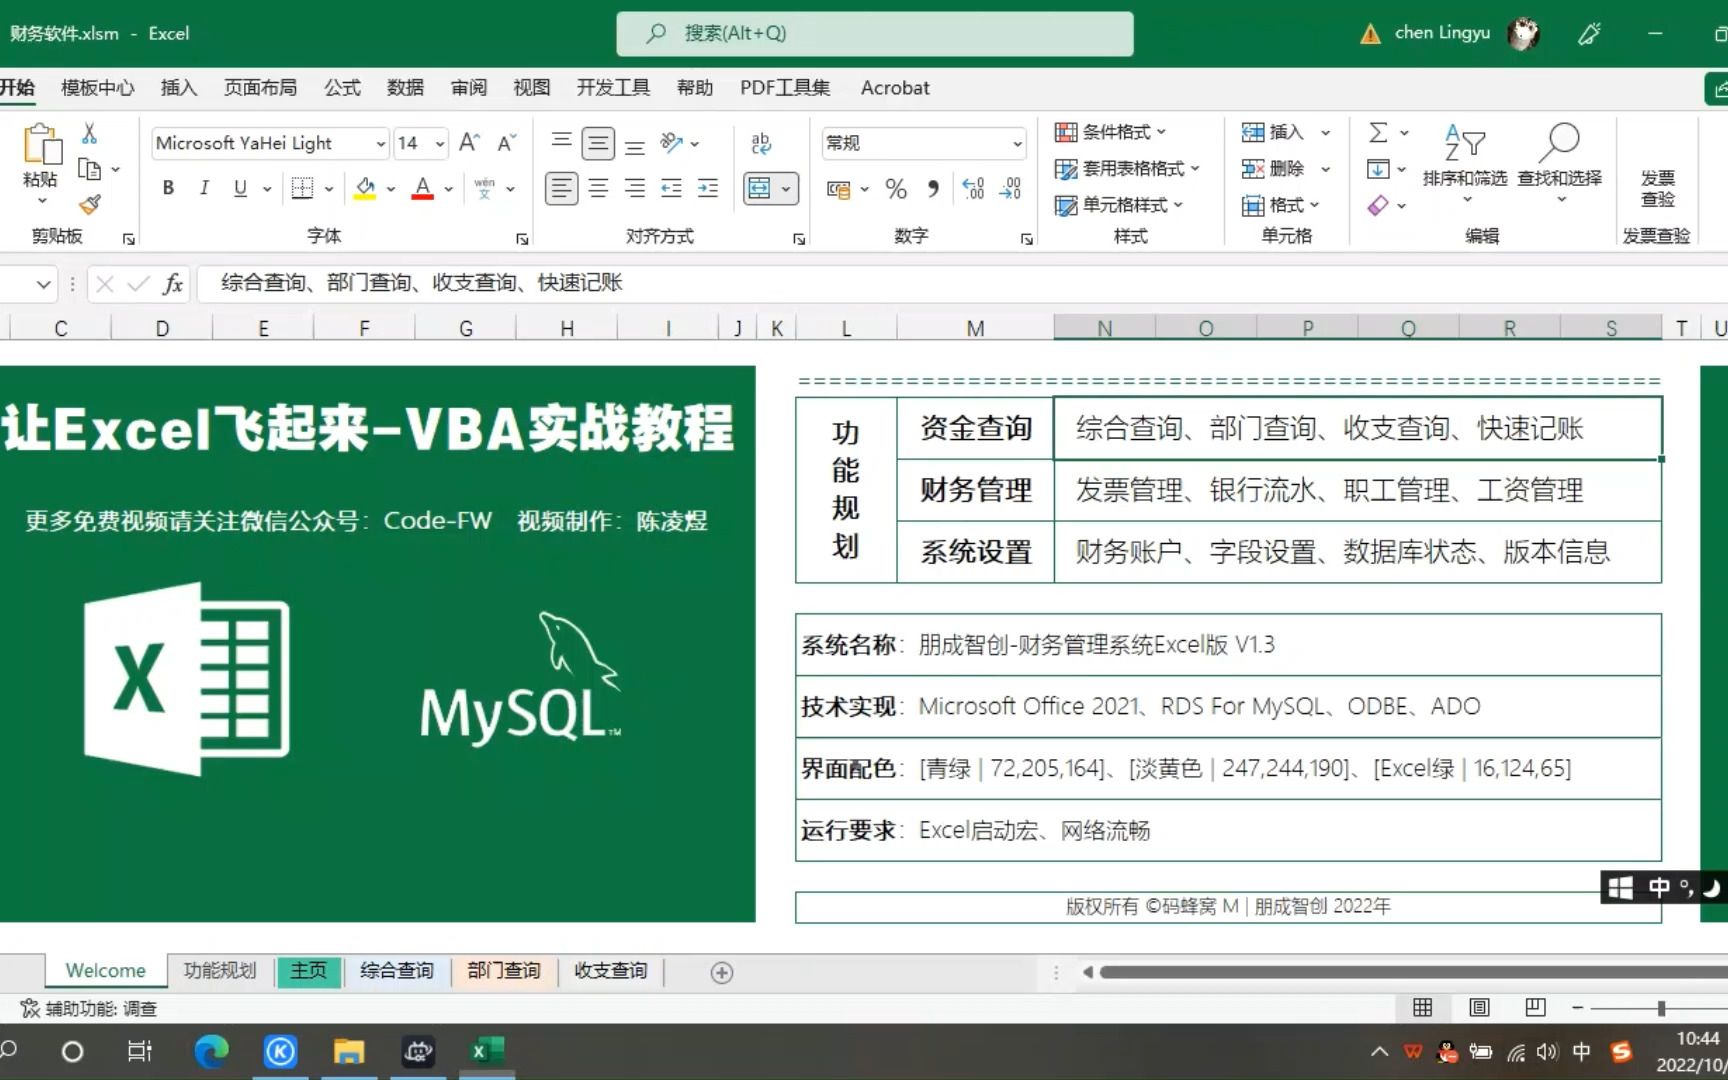The width and height of the screenshot is (1728, 1080).
Task: Click the percent style icon
Action: pyautogui.click(x=896, y=189)
